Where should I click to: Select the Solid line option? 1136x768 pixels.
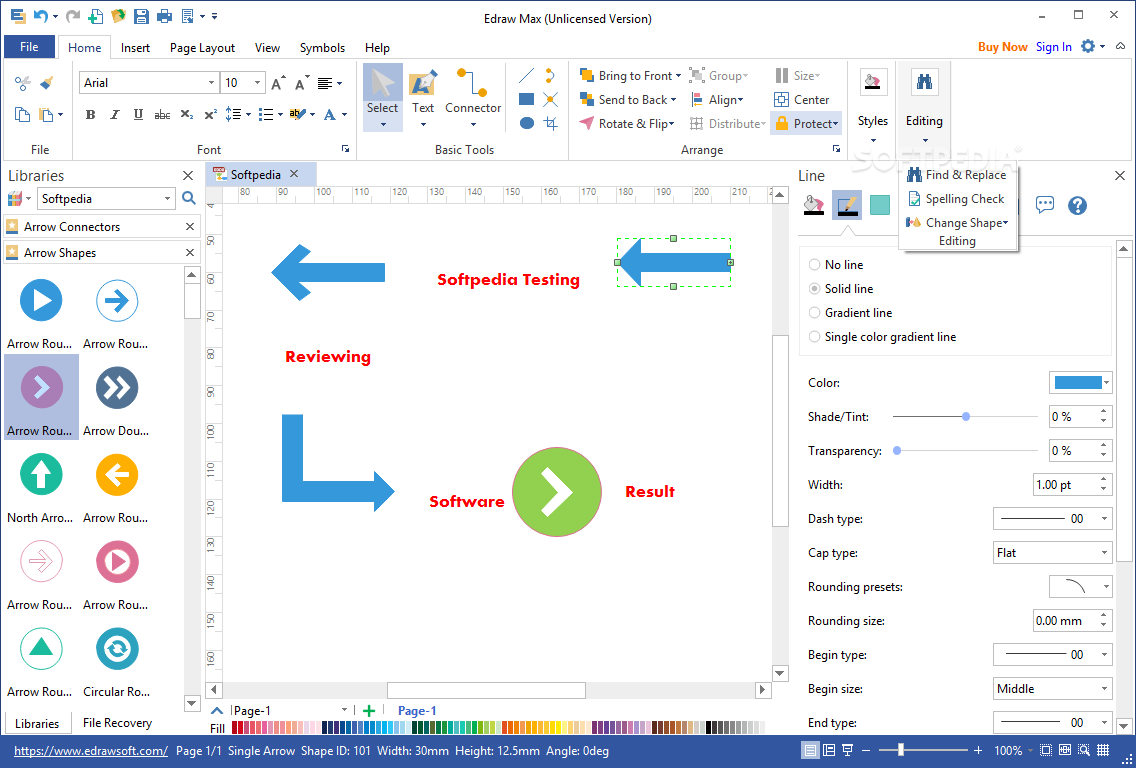[840, 288]
